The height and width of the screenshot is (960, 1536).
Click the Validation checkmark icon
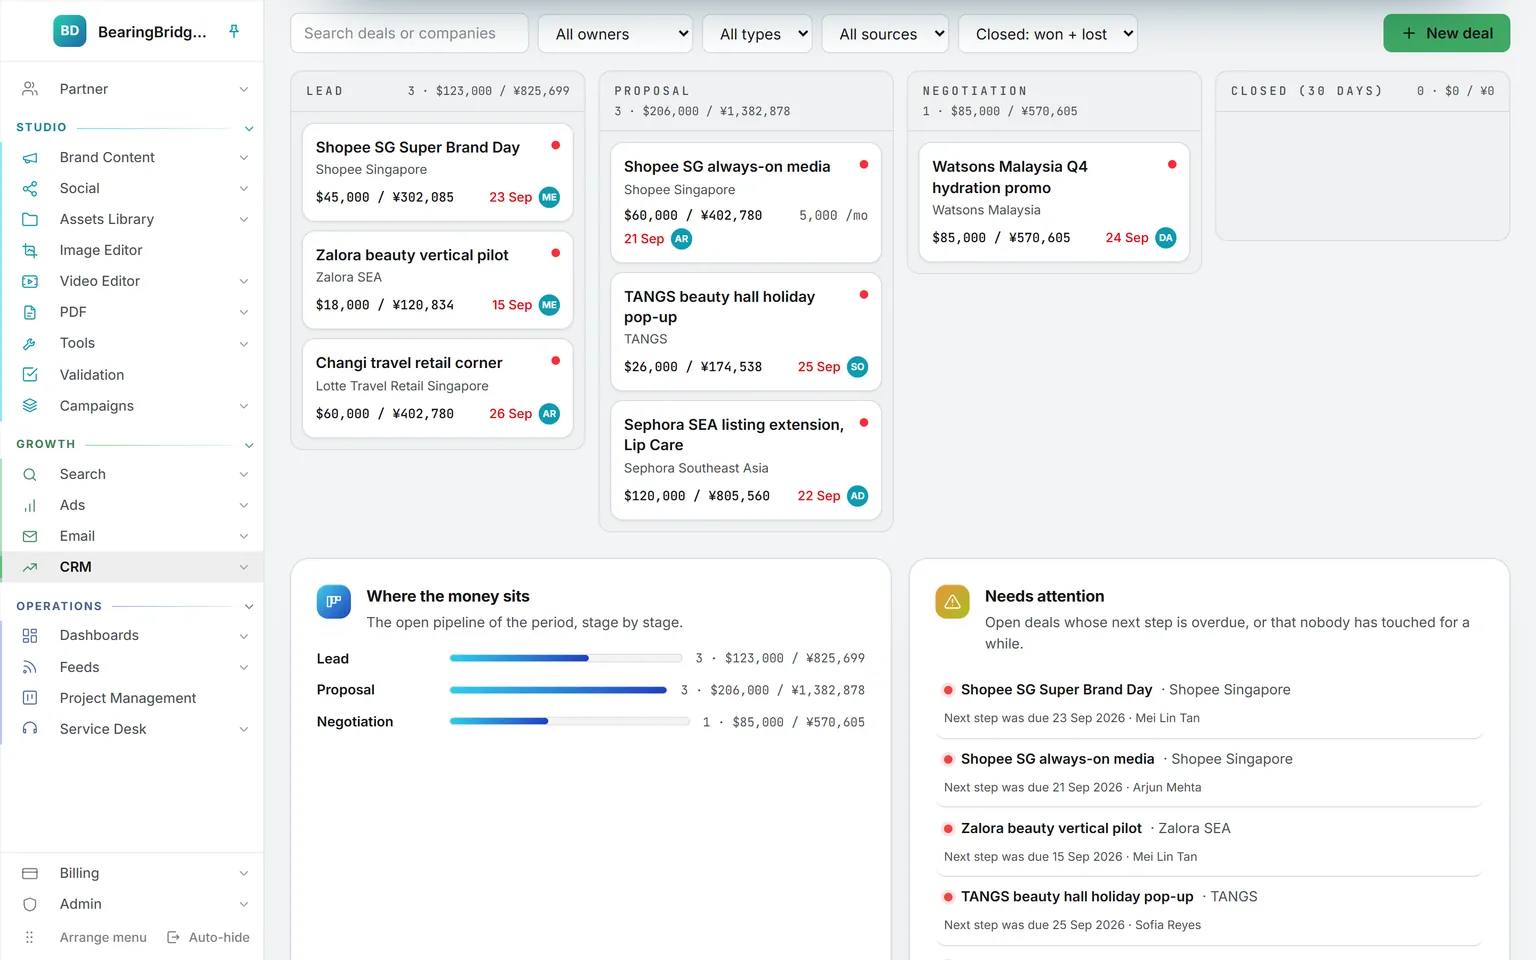pos(30,374)
